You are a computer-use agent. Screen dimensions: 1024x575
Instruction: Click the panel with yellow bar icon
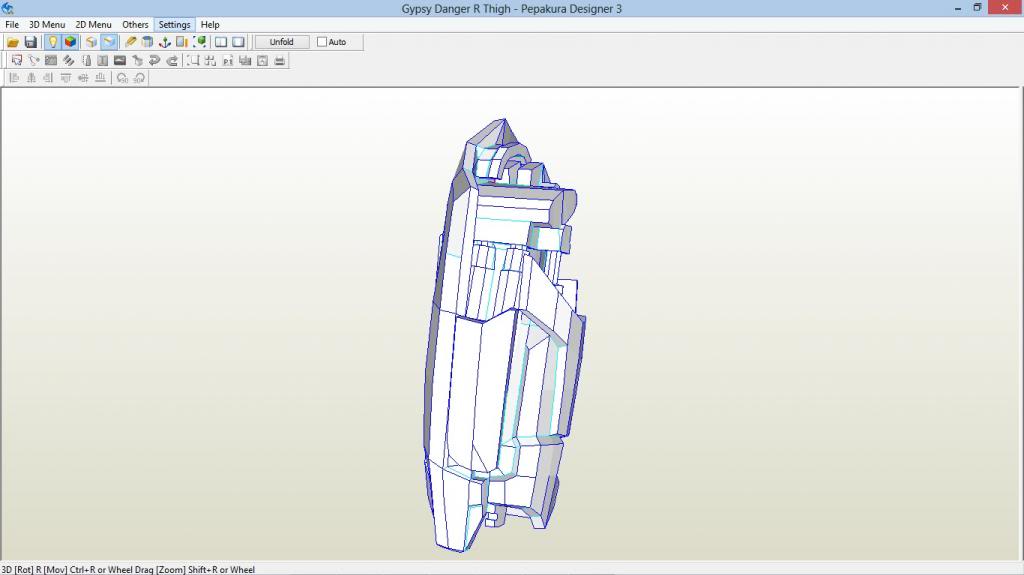click(182, 42)
